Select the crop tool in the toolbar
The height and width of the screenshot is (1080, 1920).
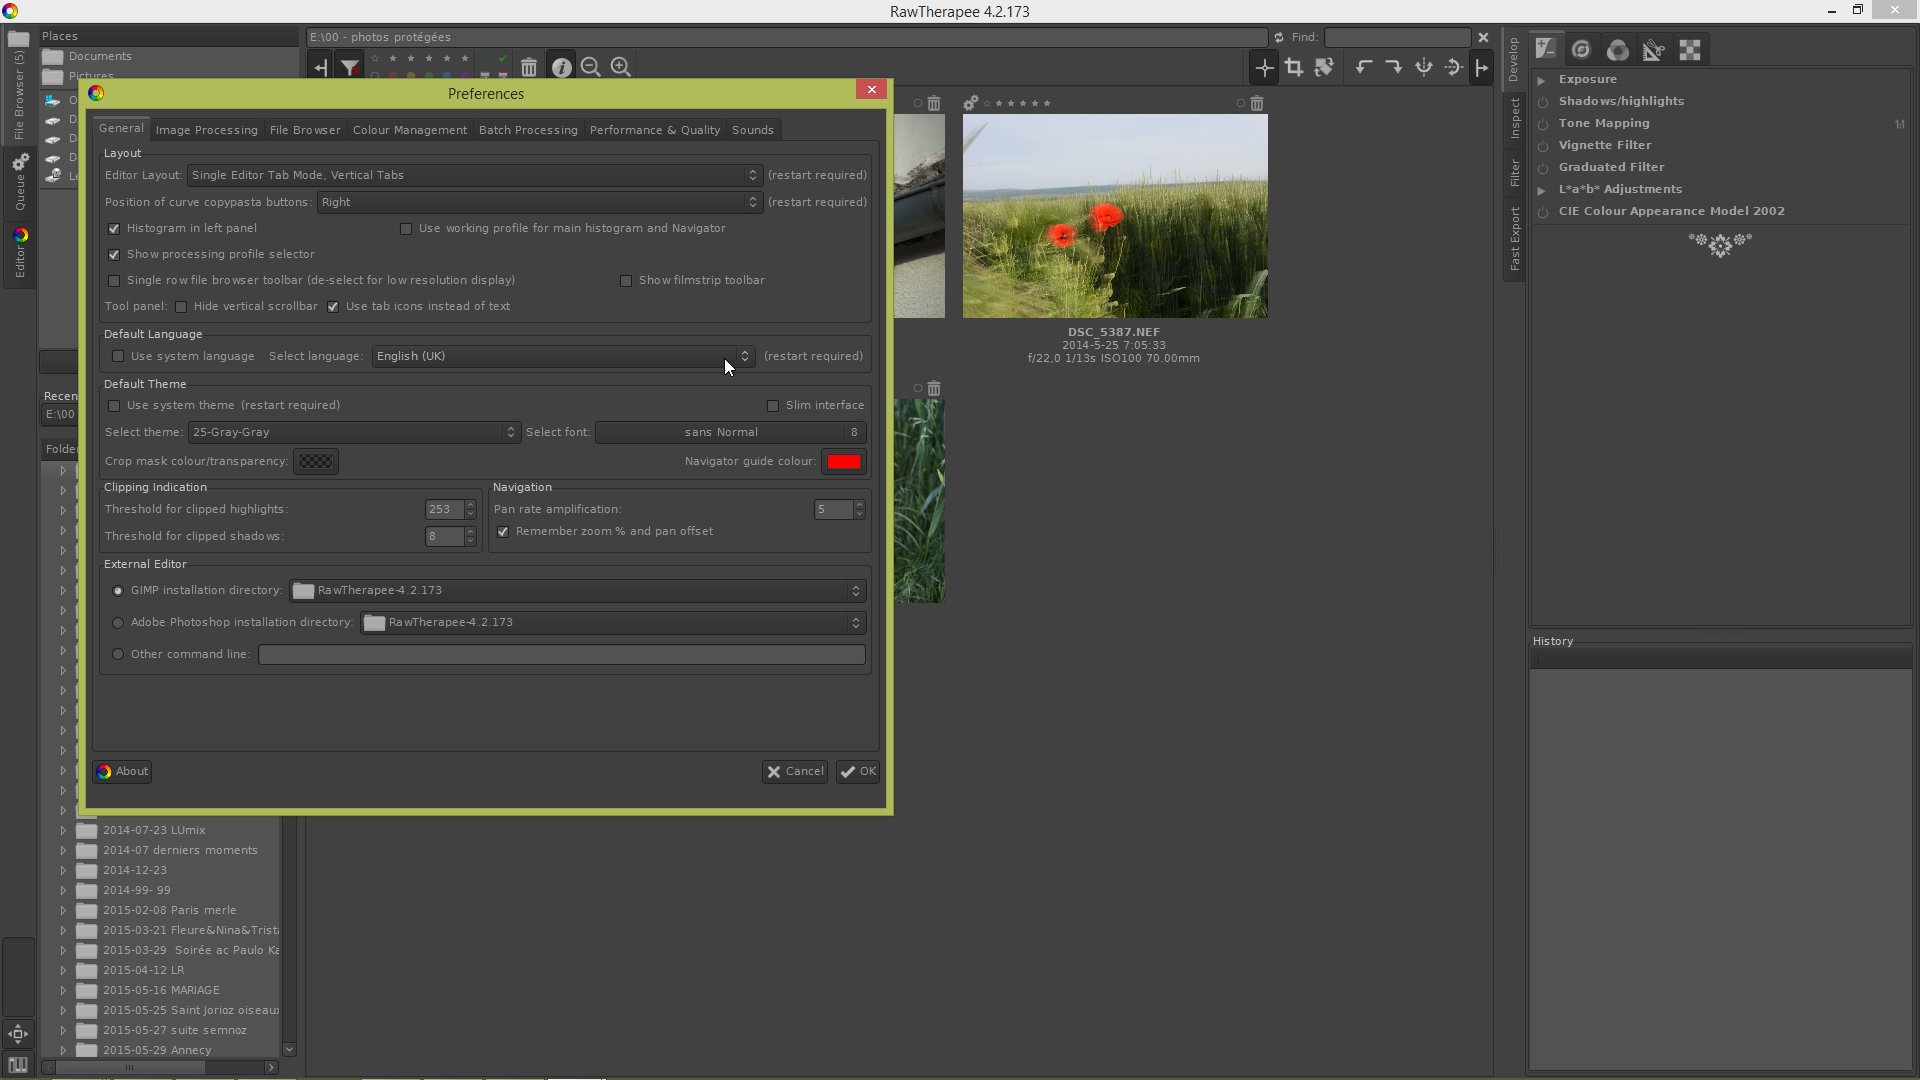click(x=1294, y=67)
